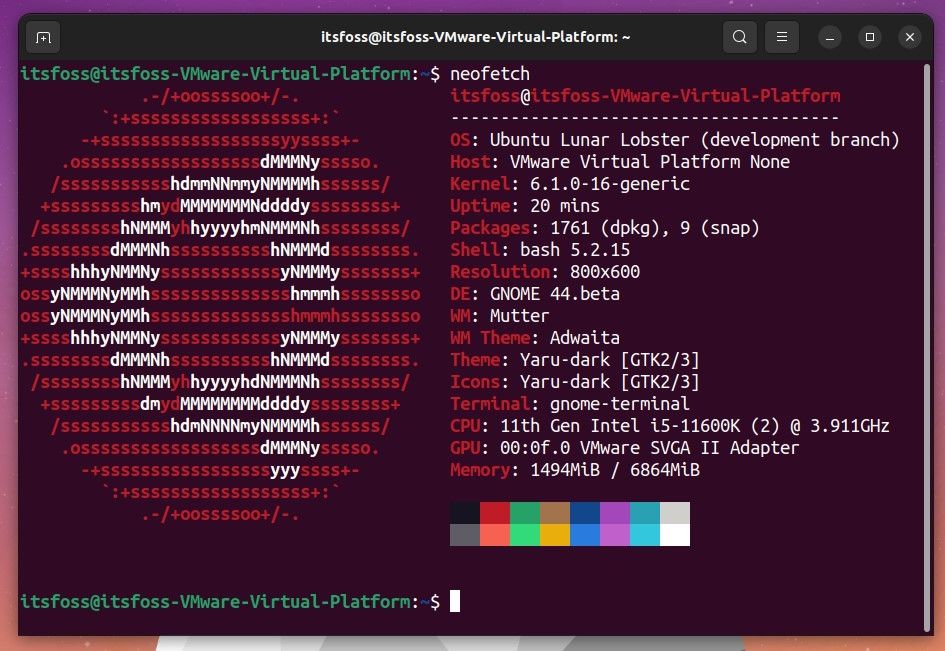Screen dimensions: 945x651
Task: Click the bright green color block
Action: [525, 535]
